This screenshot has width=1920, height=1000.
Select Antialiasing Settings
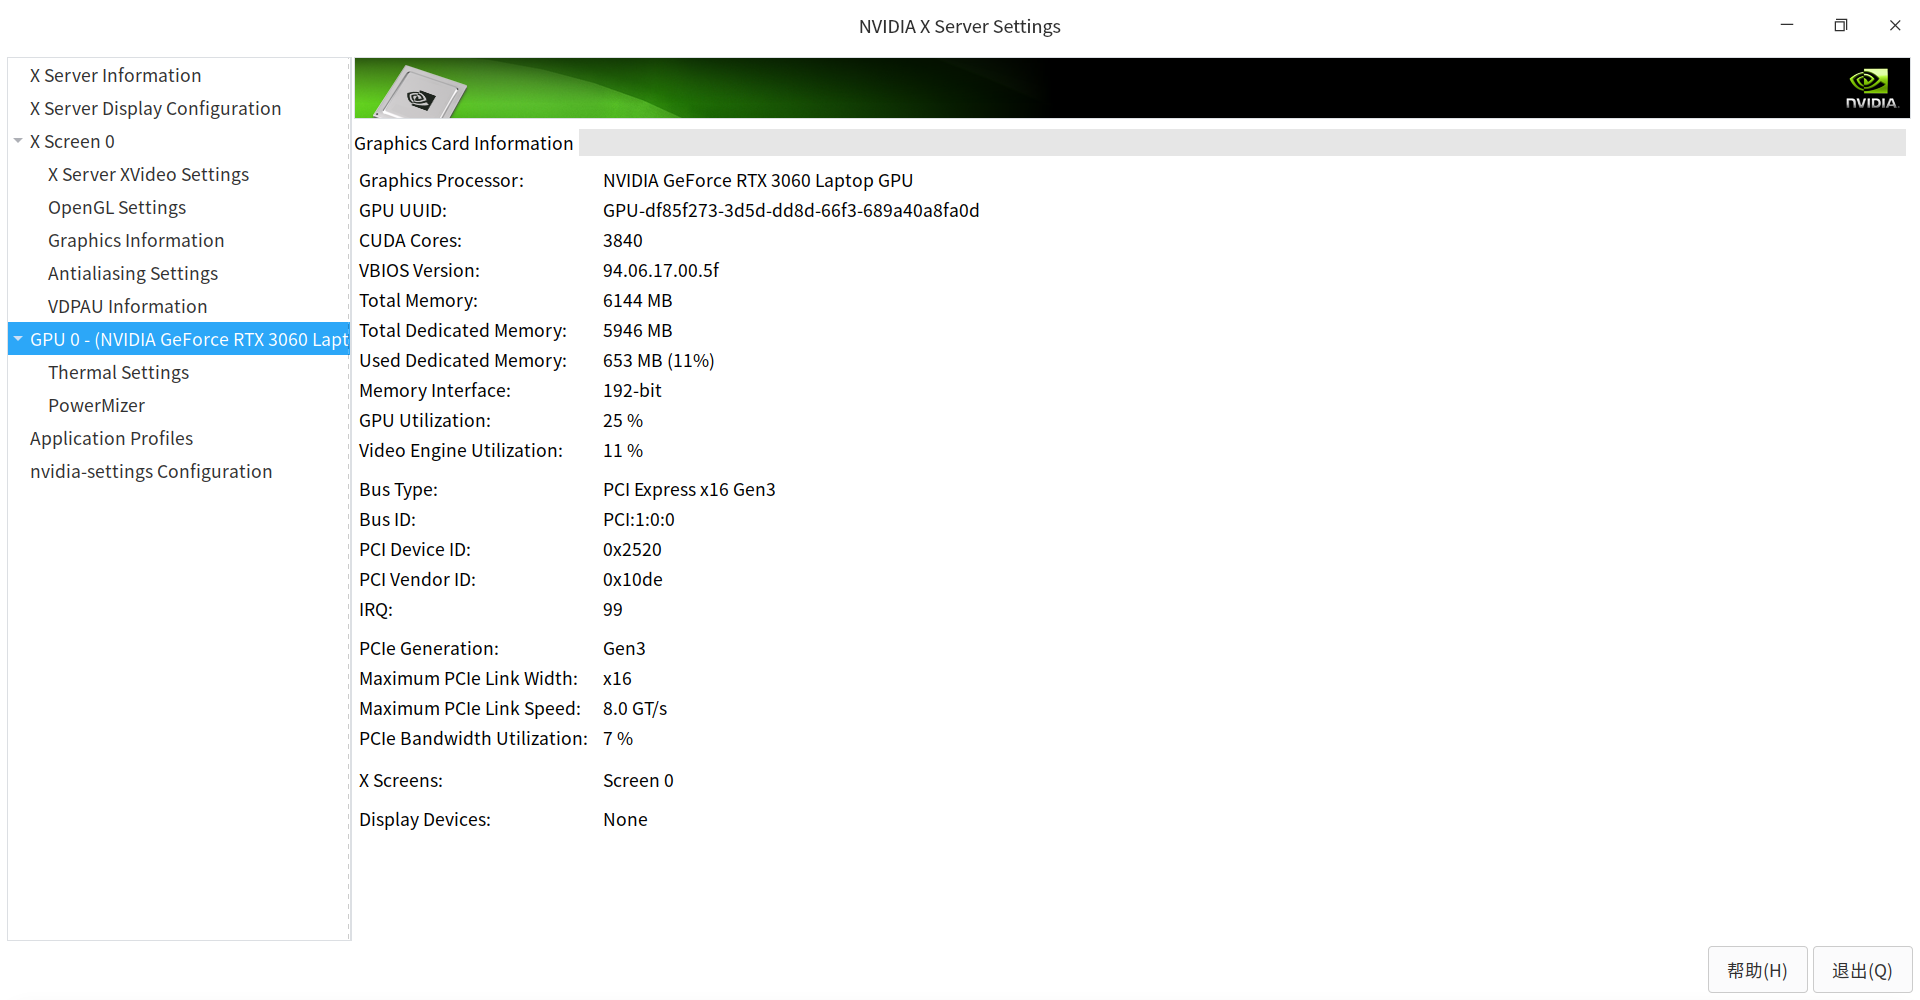coord(133,274)
